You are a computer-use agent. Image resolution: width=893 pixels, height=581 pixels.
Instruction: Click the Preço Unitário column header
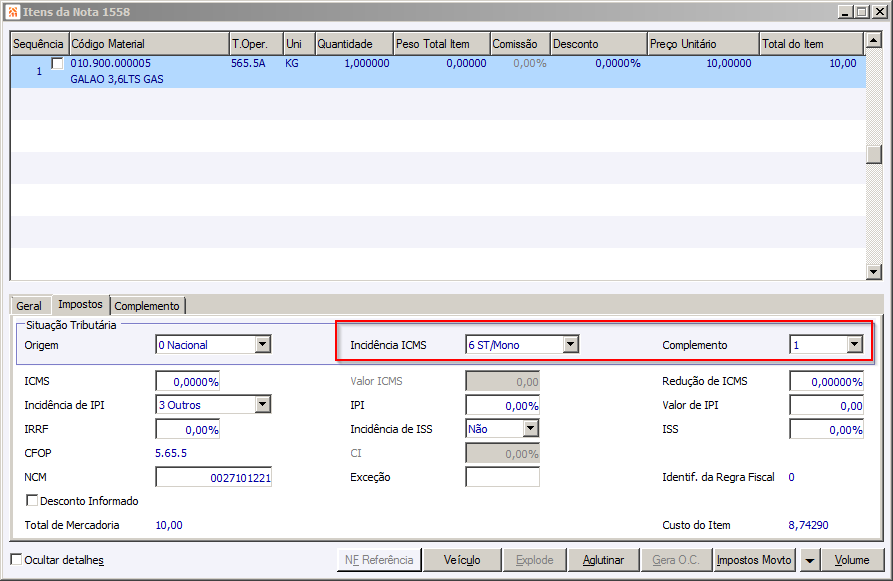tap(704, 44)
